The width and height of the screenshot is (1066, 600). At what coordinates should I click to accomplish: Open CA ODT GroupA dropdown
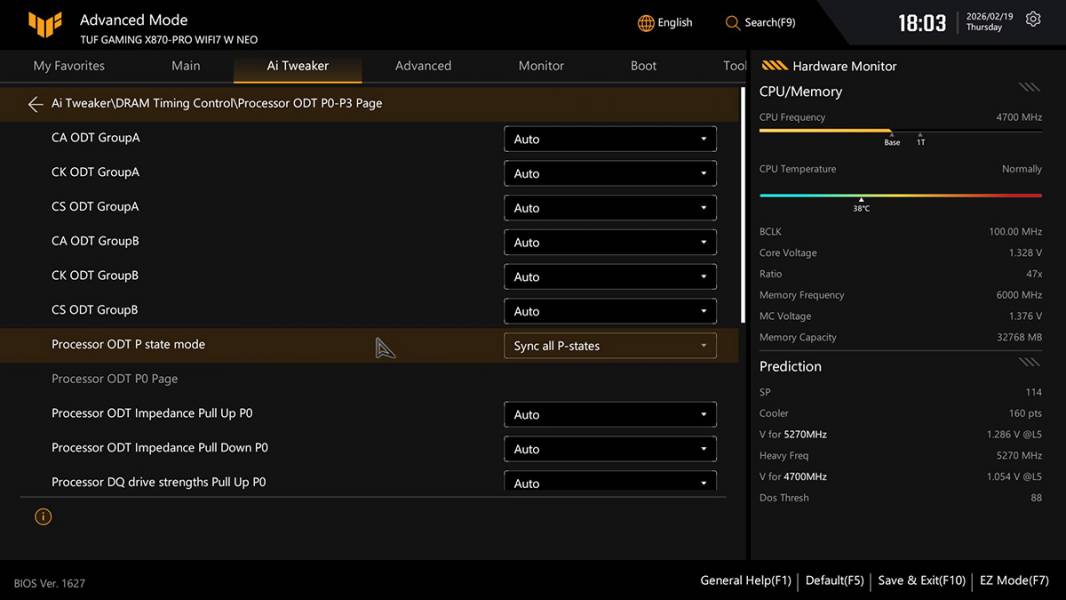[610, 139]
